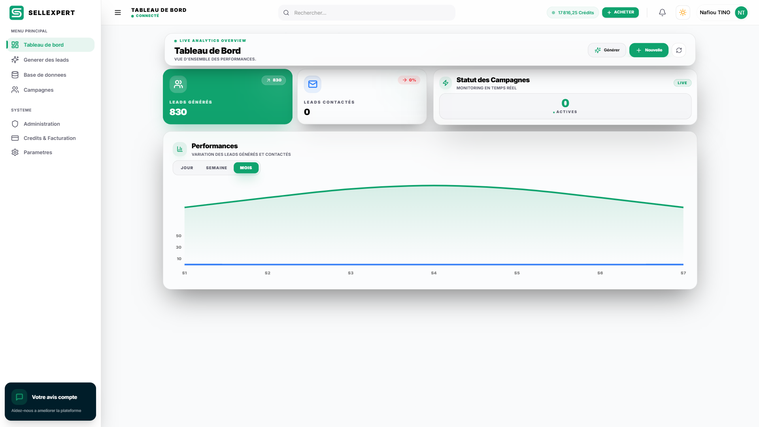Click the chat icon in feedback card
Image resolution: width=759 pixels, height=427 pixels.
(19, 397)
